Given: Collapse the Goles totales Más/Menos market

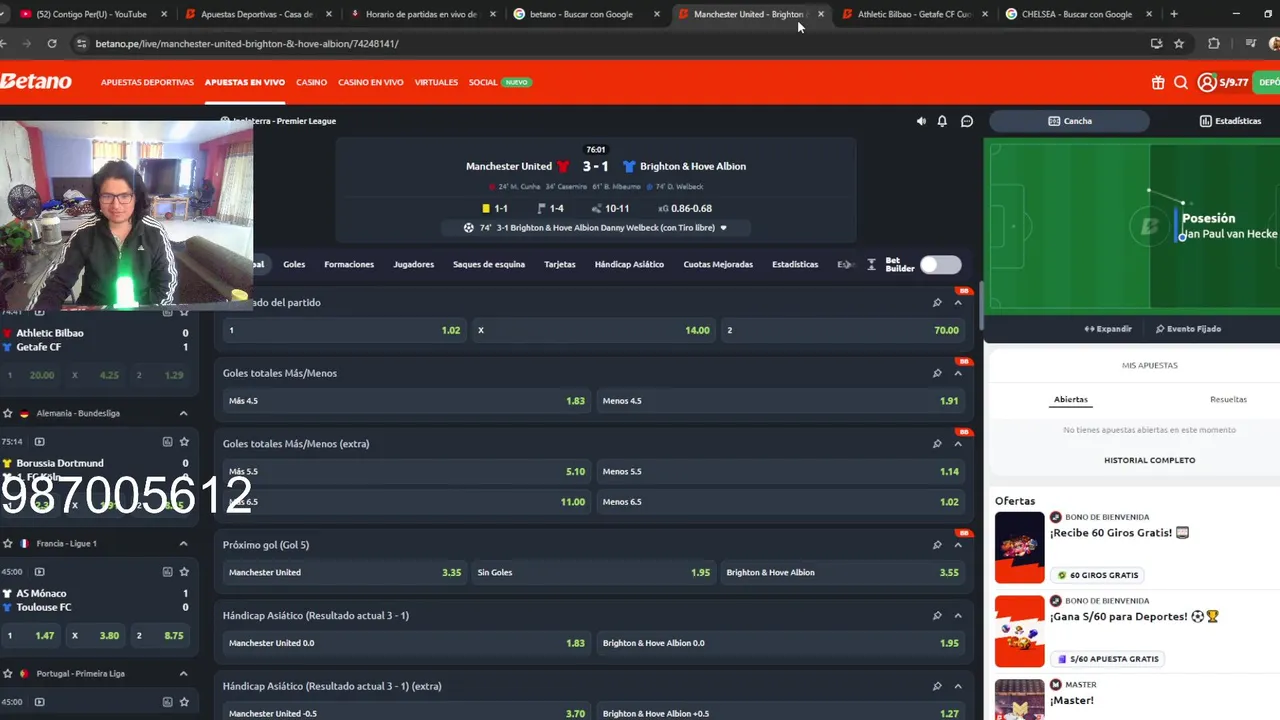Looking at the screenshot, I should [958, 373].
